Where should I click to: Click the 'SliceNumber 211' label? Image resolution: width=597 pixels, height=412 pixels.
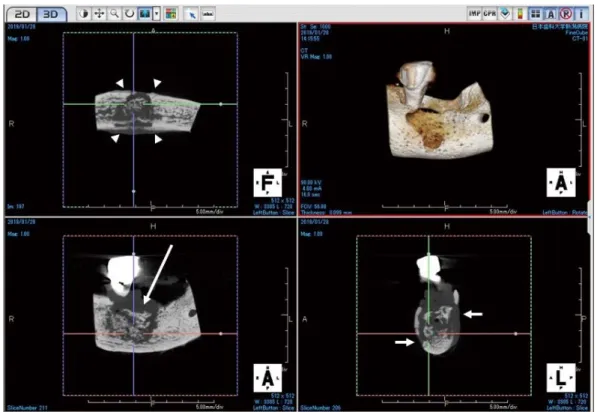[x=27, y=408]
